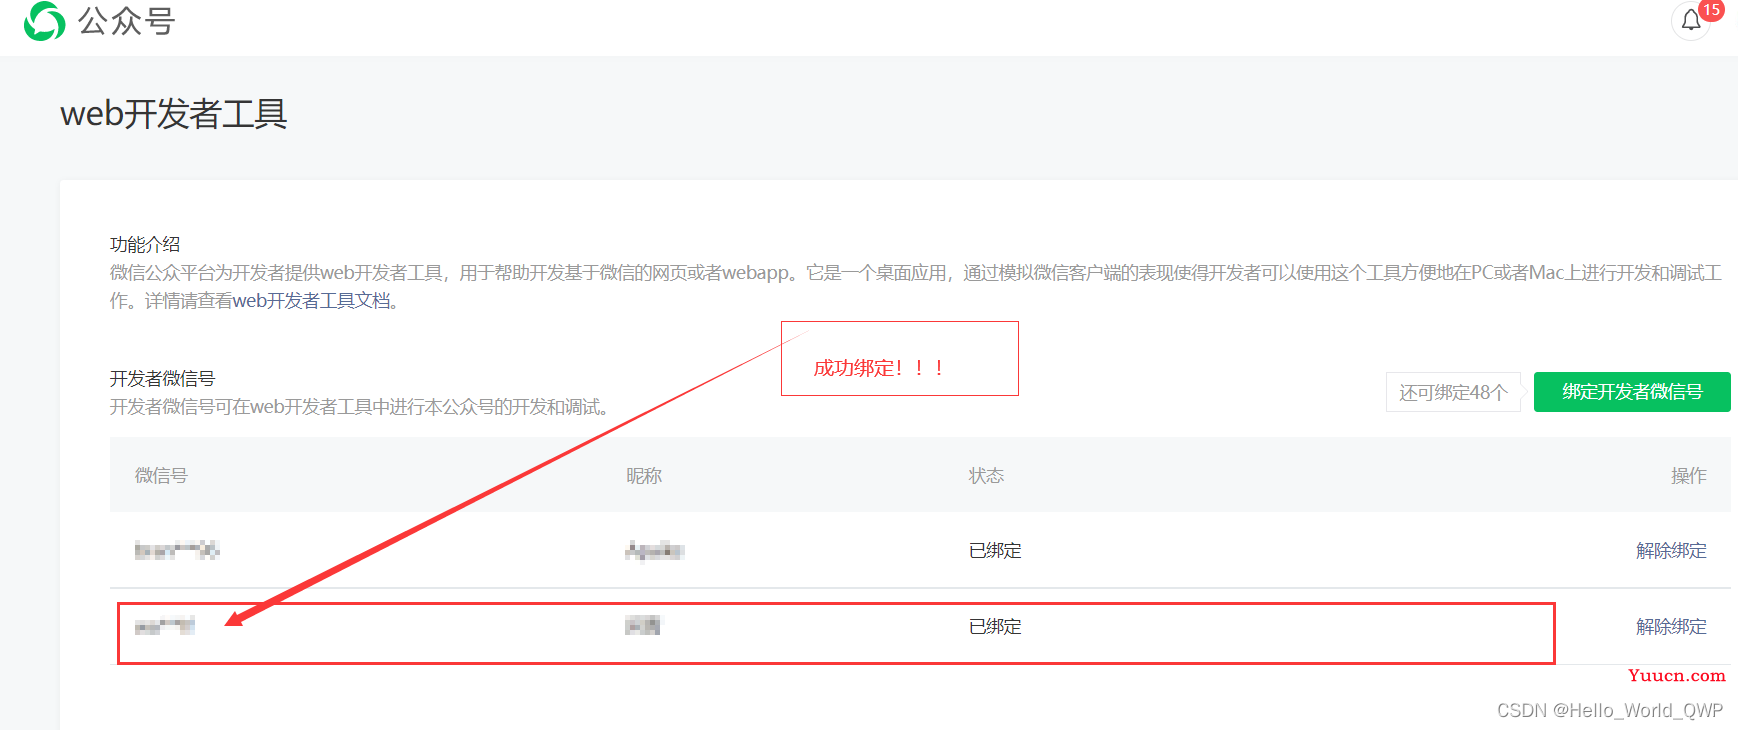Click the 公众号 title text

pos(127,21)
